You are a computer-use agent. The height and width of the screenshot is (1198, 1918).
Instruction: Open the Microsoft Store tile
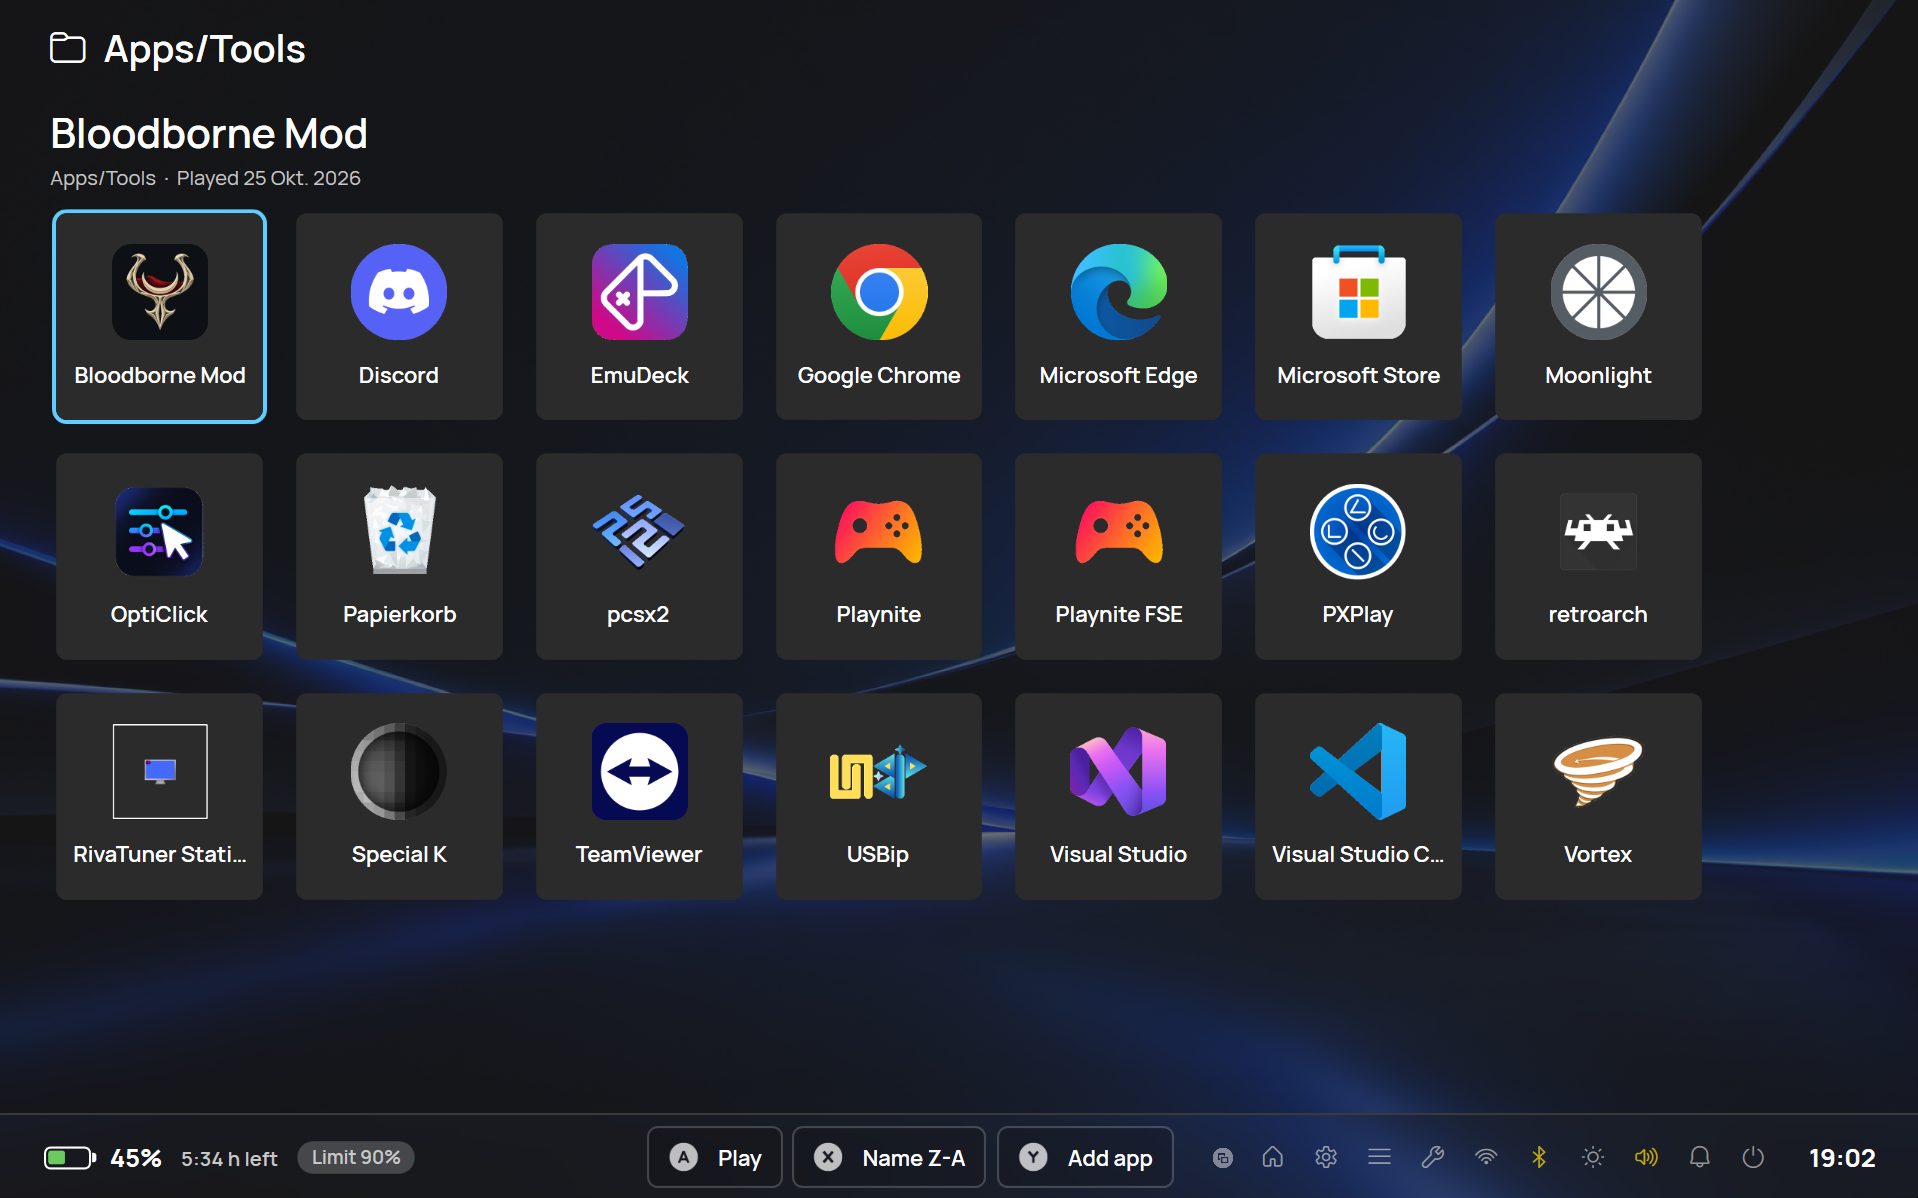click(1358, 316)
